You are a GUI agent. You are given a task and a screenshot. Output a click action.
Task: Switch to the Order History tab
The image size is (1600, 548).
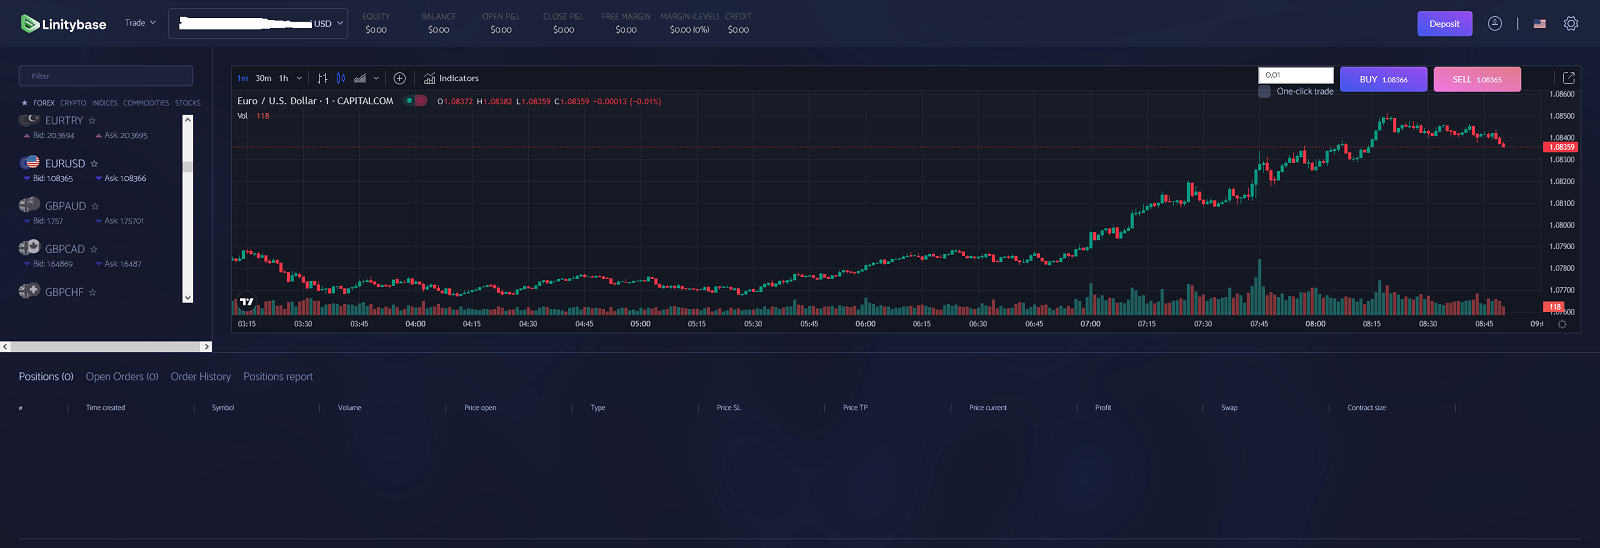[x=200, y=377]
